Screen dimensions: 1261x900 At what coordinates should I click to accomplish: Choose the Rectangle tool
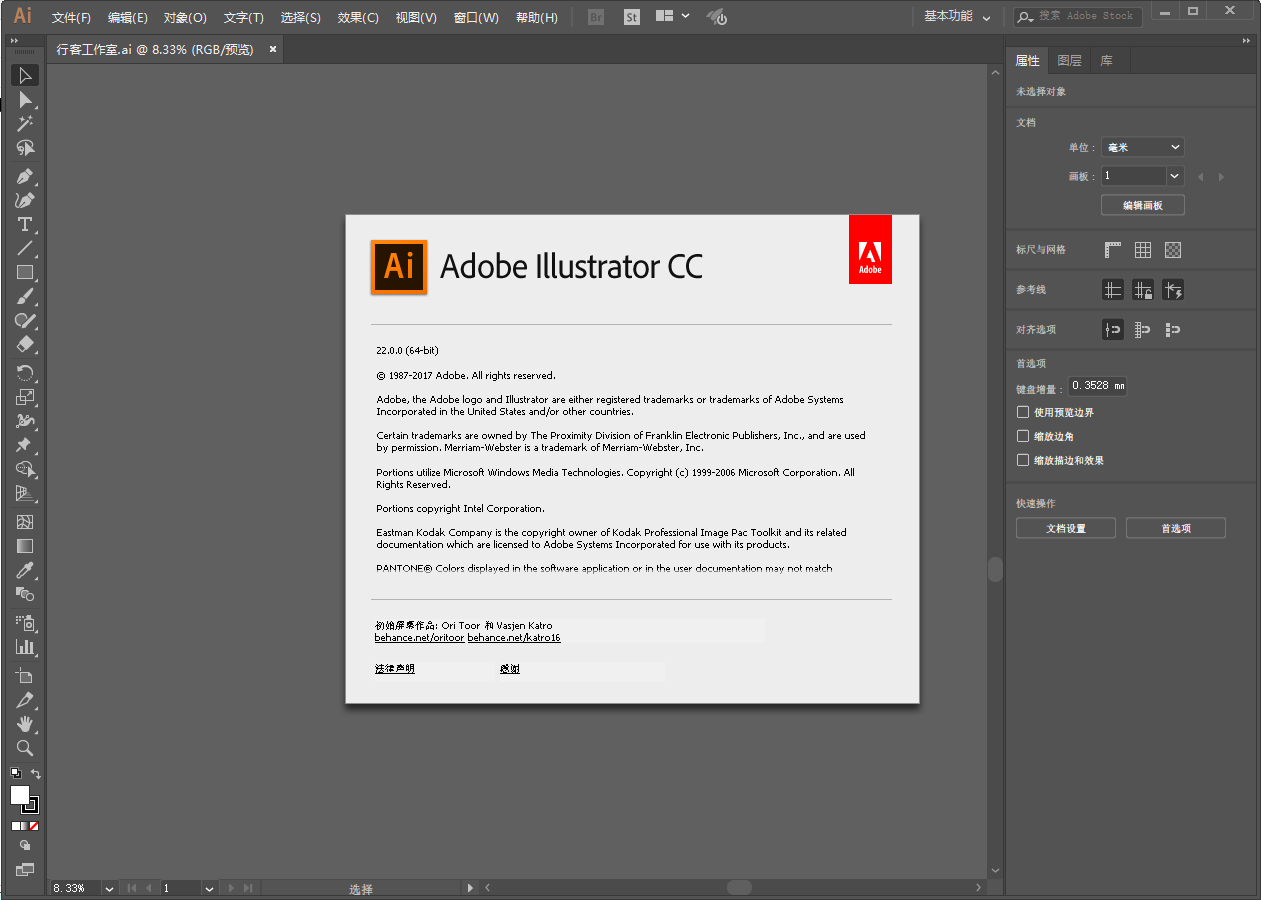[x=24, y=273]
